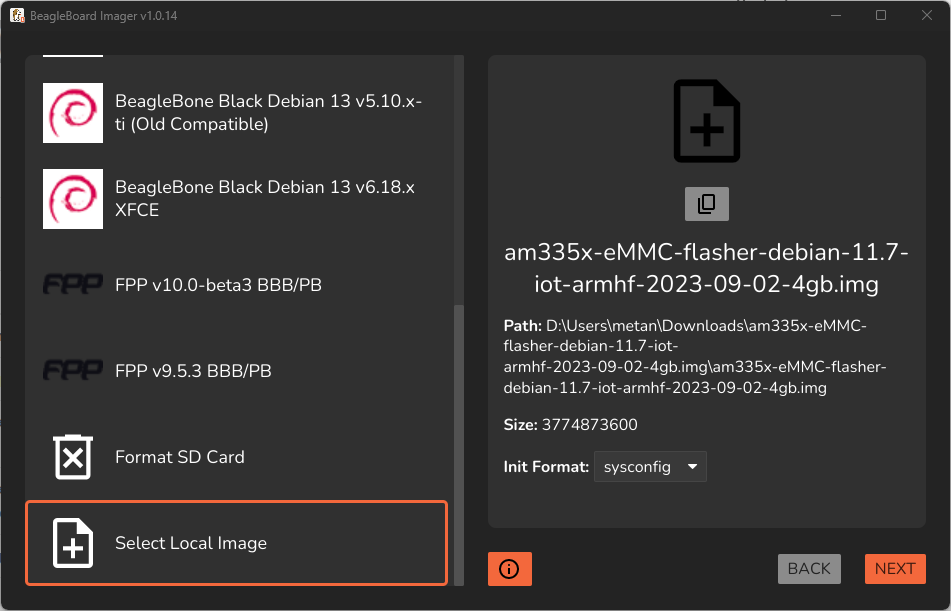This screenshot has height=611, width=951.
Task: Click the image list vertical scrollbar
Action: pos(459,445)
